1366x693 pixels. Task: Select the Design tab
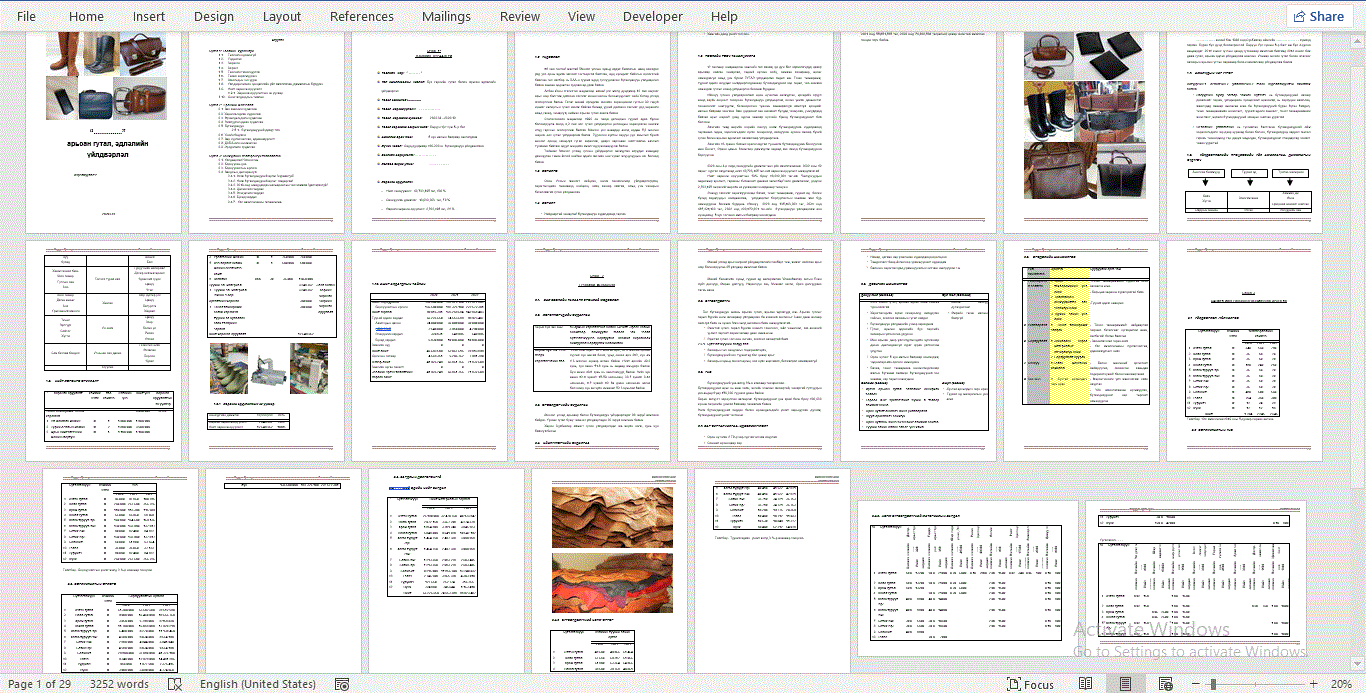(x=214, y=16)
